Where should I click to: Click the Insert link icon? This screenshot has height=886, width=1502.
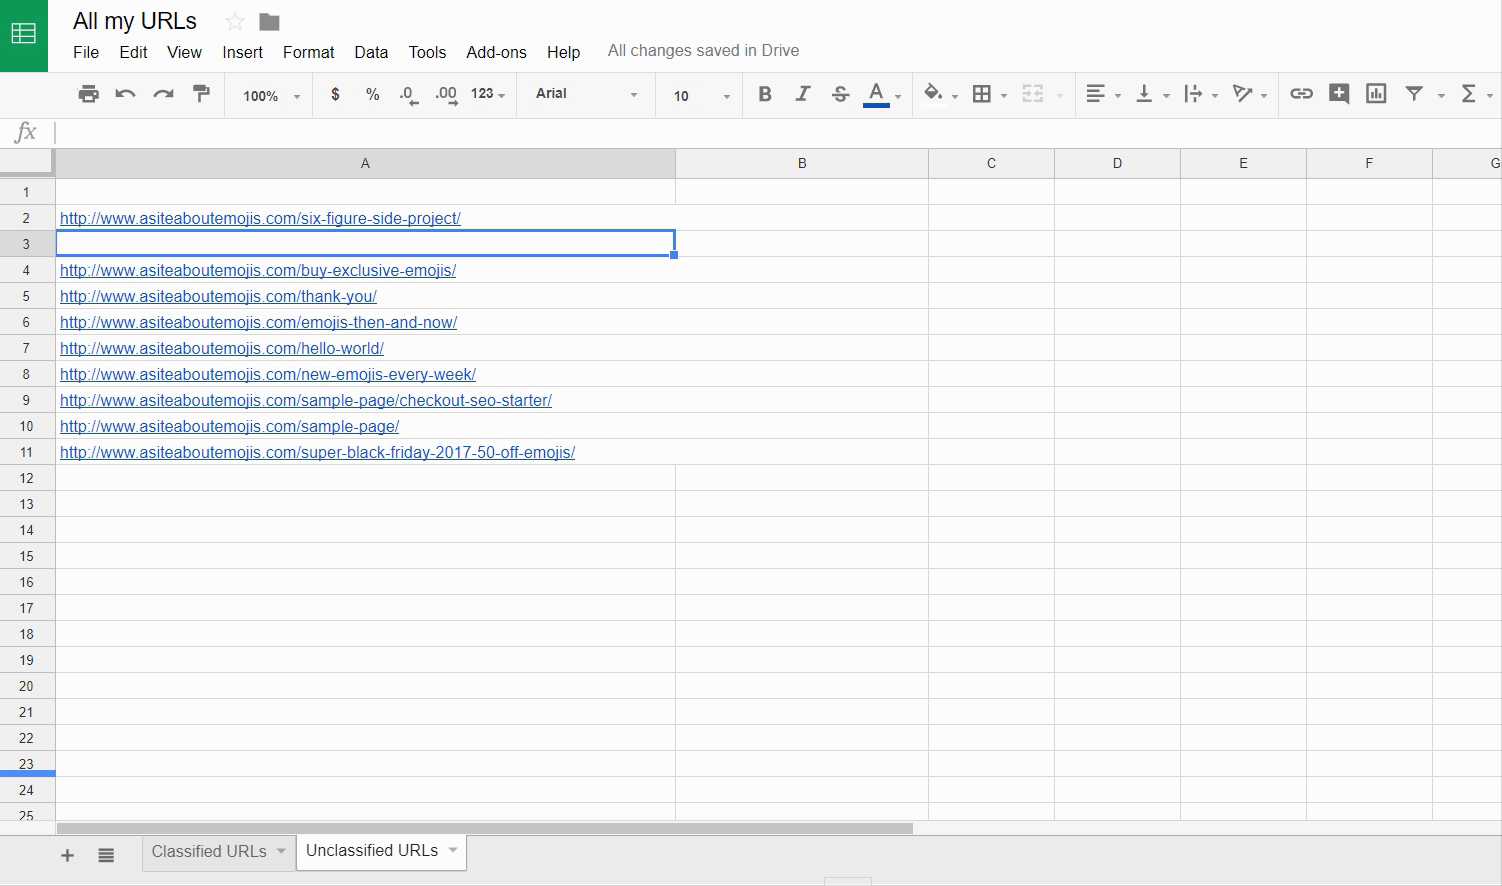tap(1301, 94)
